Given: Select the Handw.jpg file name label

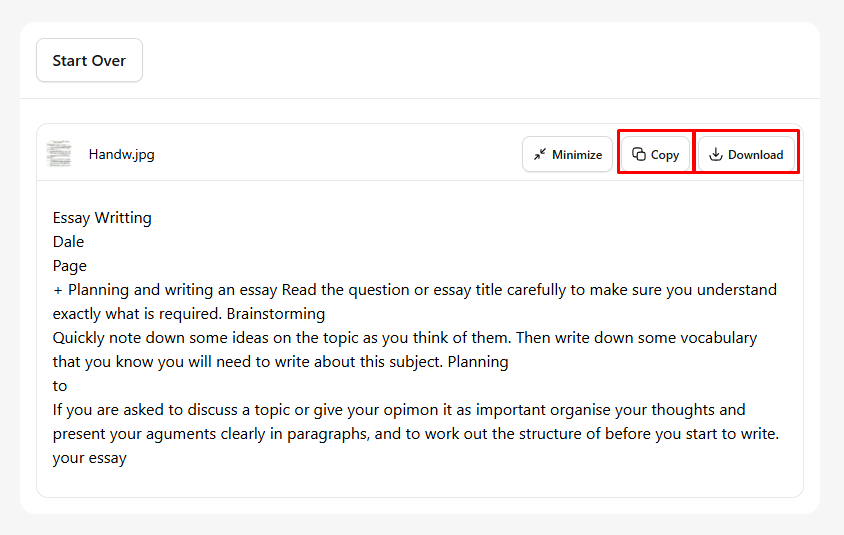Looking at the screenshot, I should point(122,154).
